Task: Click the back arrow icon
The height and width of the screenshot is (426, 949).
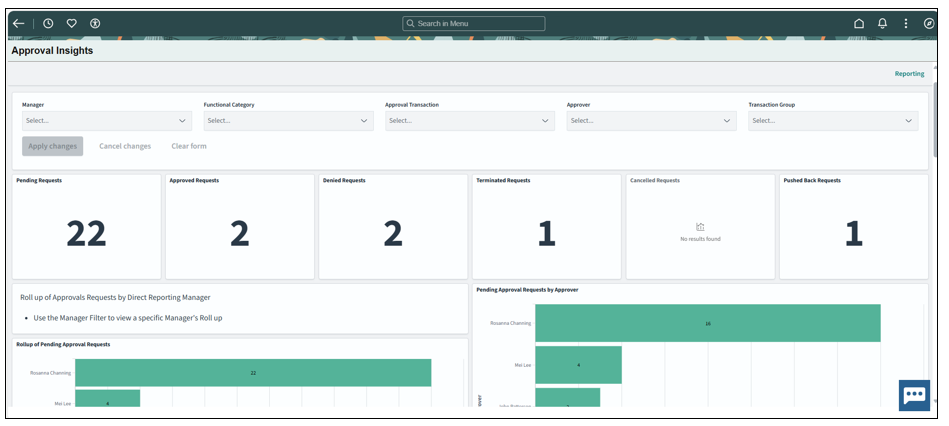Action: [19, 23]
